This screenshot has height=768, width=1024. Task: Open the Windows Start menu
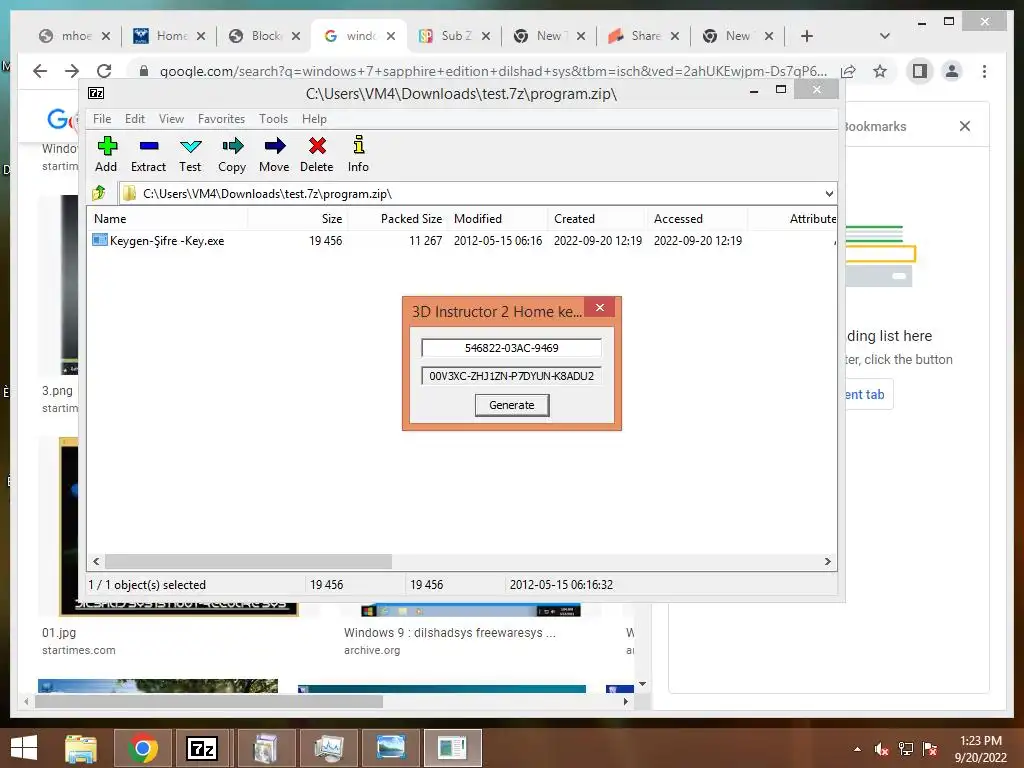coord(24,748)
